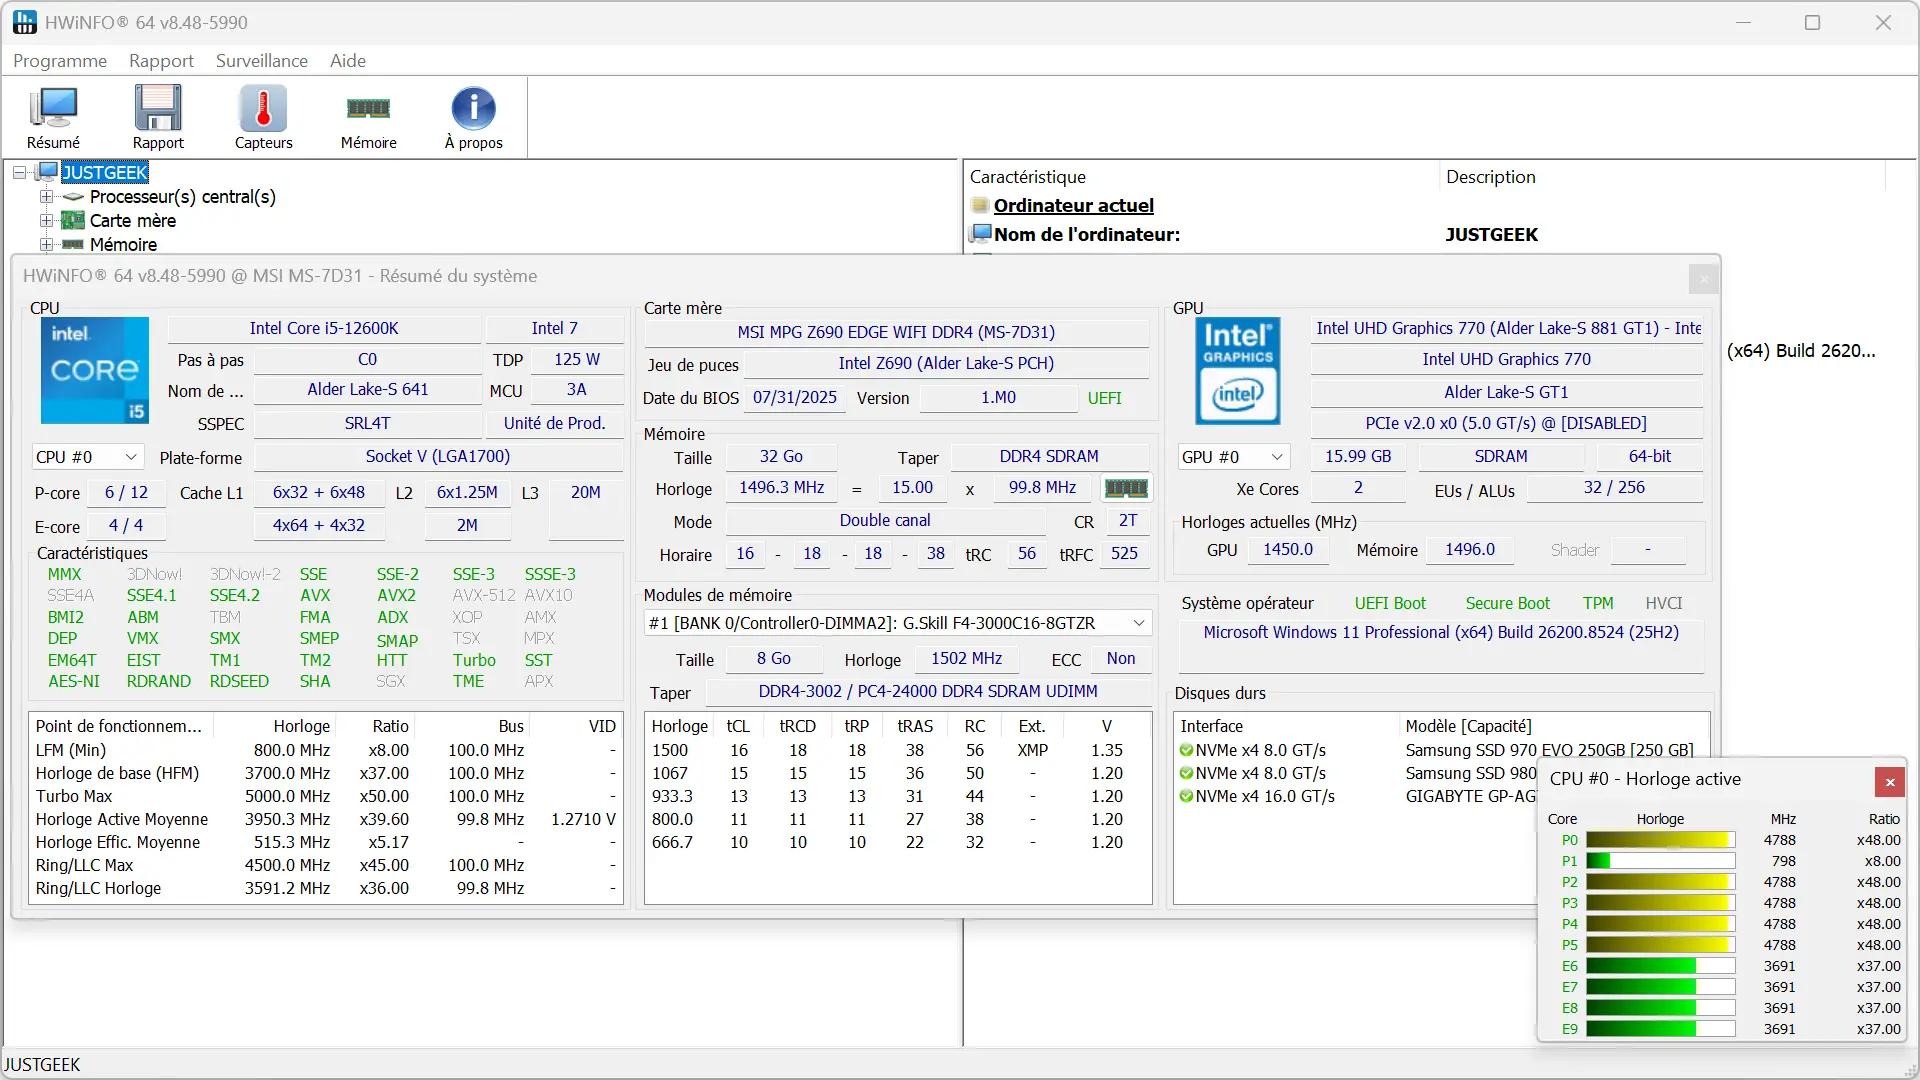Open the Capteurs thermometer icon
The height and width of the screenshot is (1080, 1920).
[x=263, y=108]
